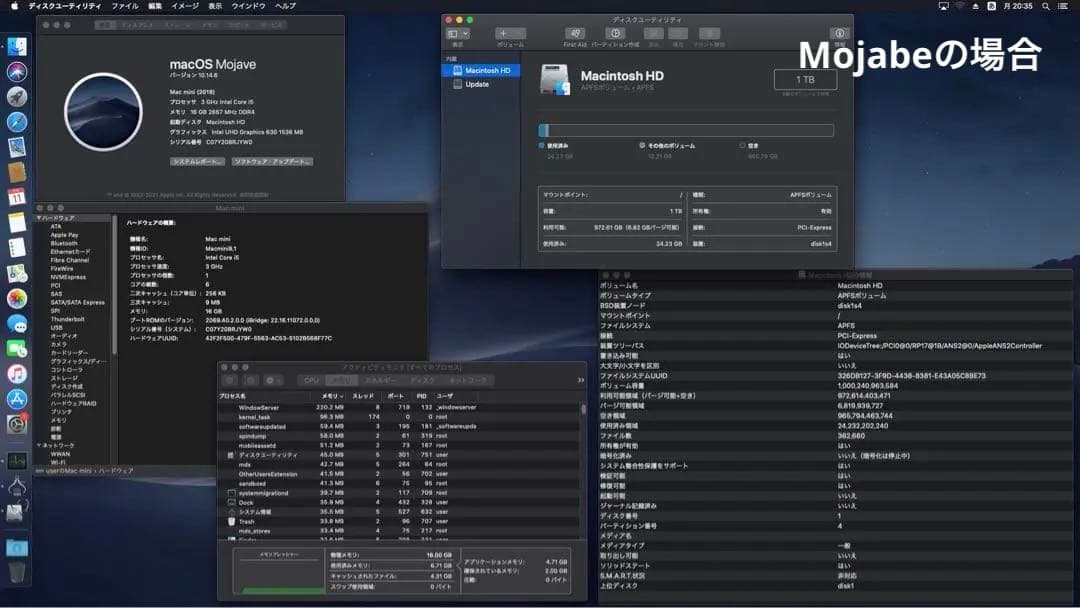Open the view options dropdown in Disk Utility
Viewport: 1080px width, 608px height.
pyautogui.click(x=461, y=32)
